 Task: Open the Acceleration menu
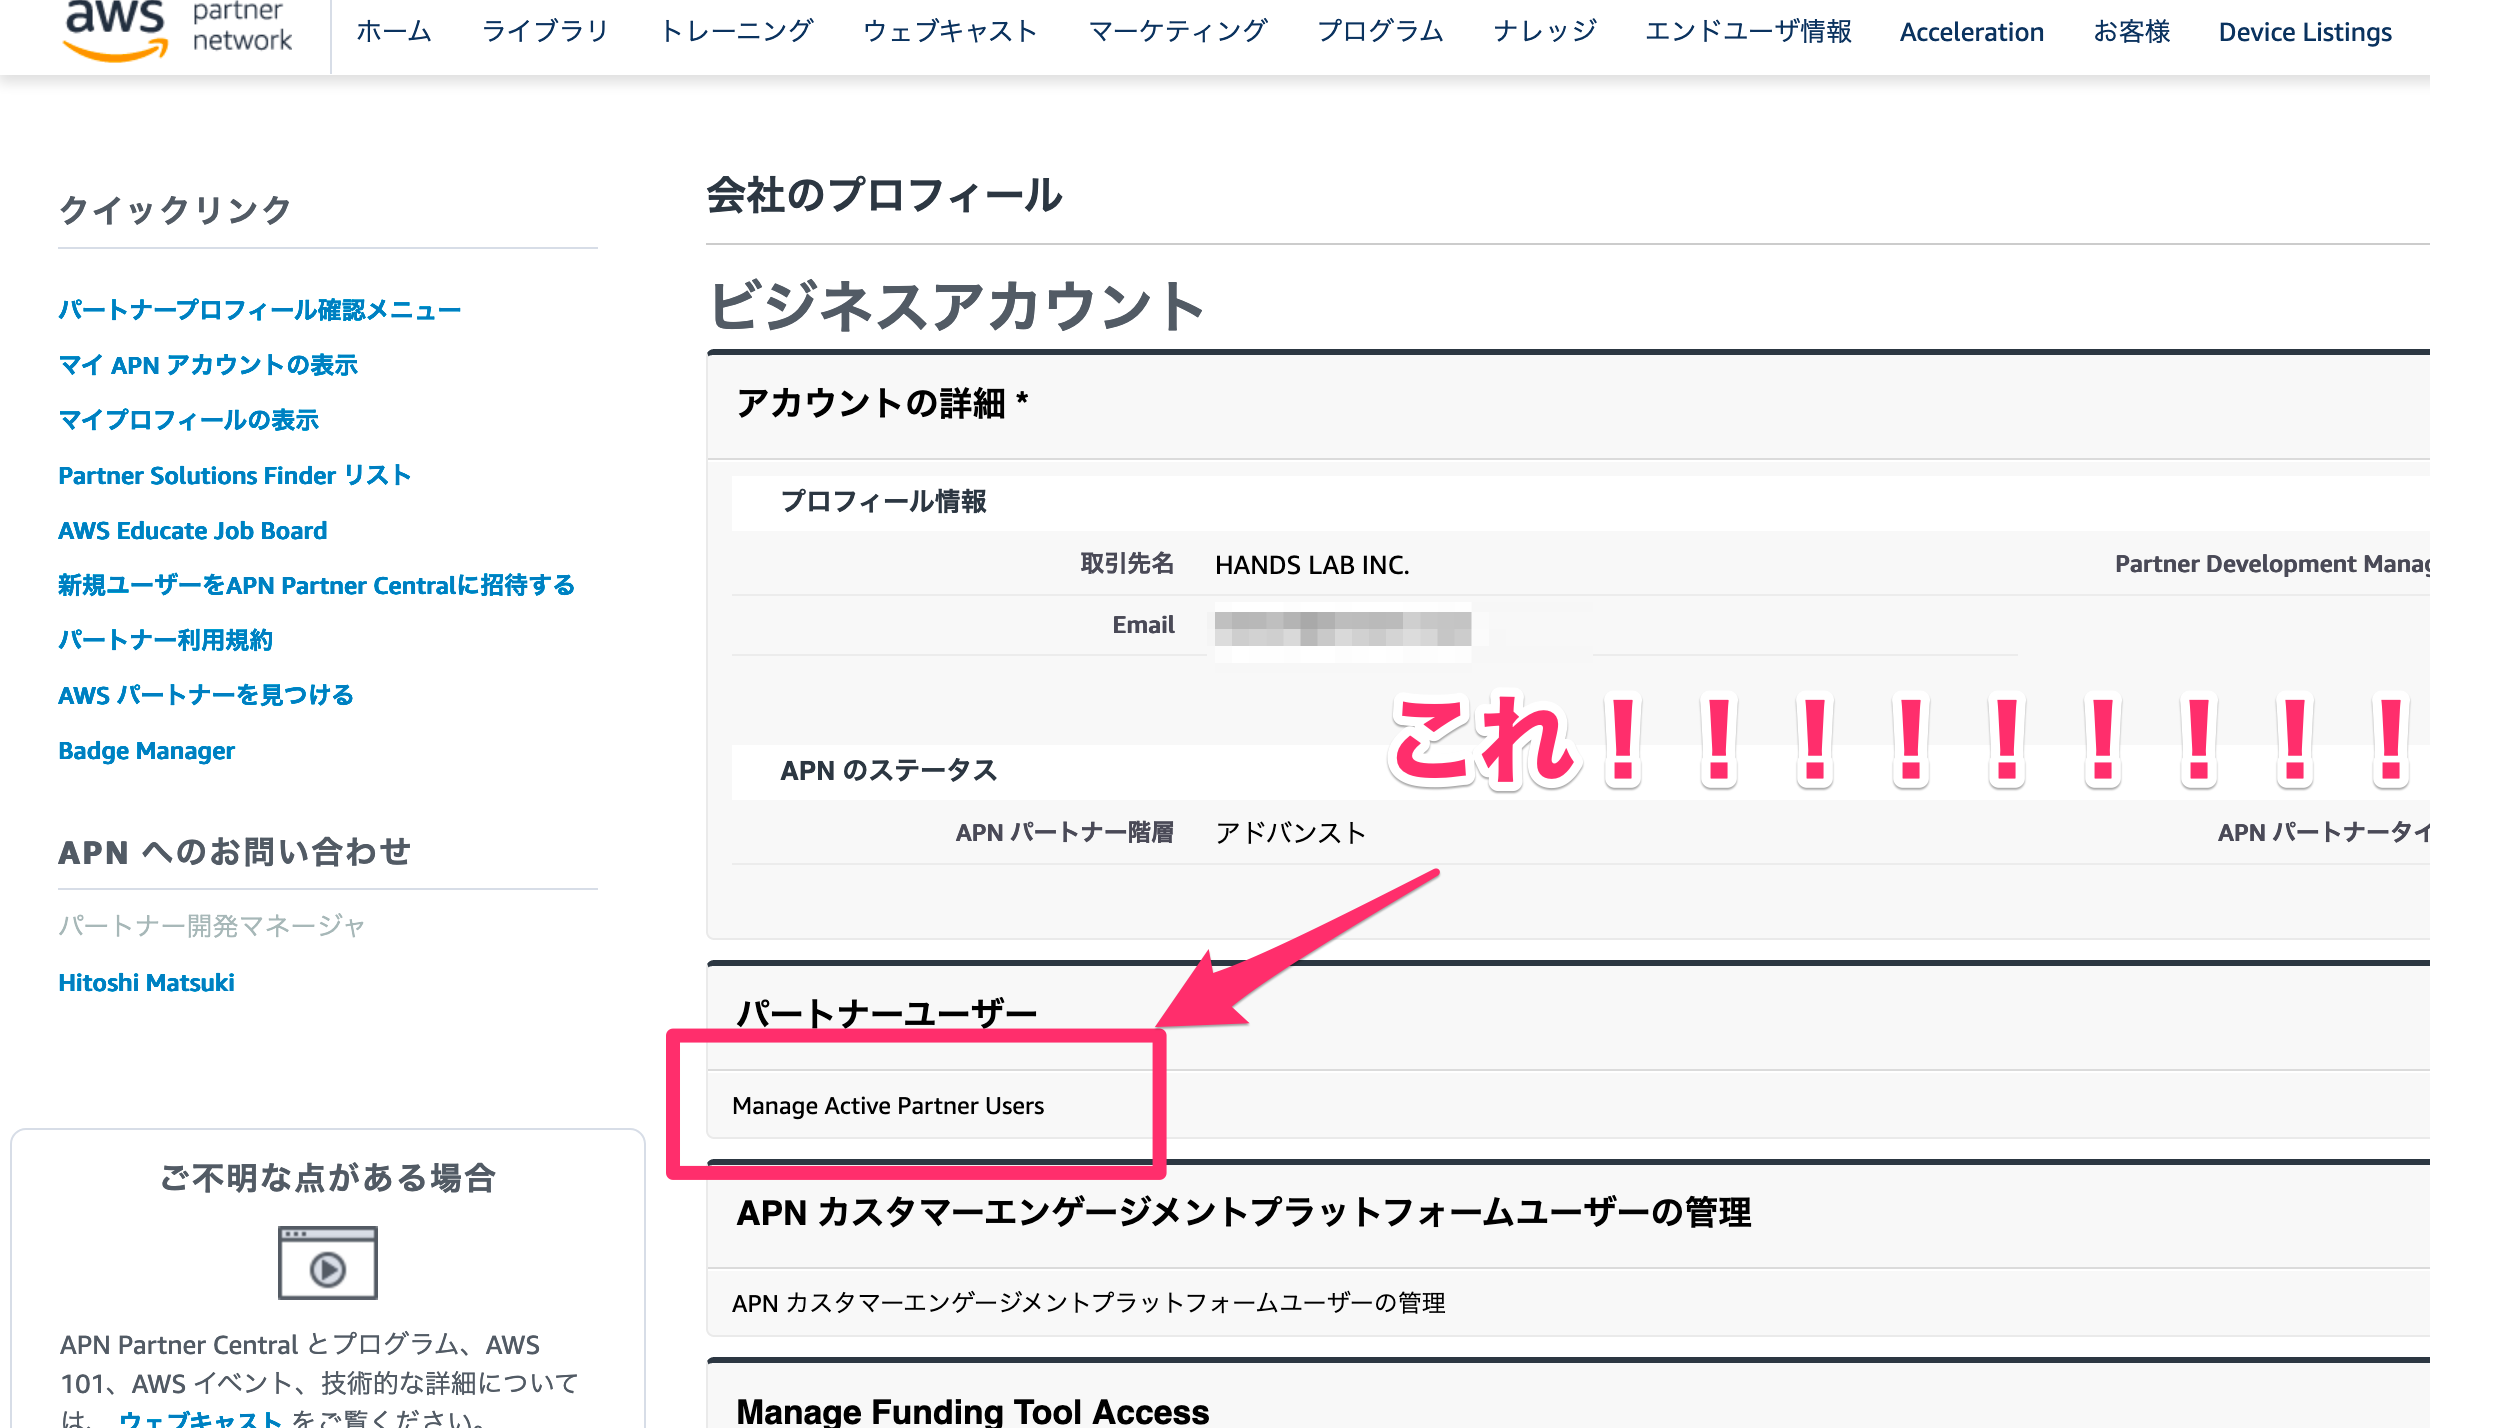coord(1971,32)
